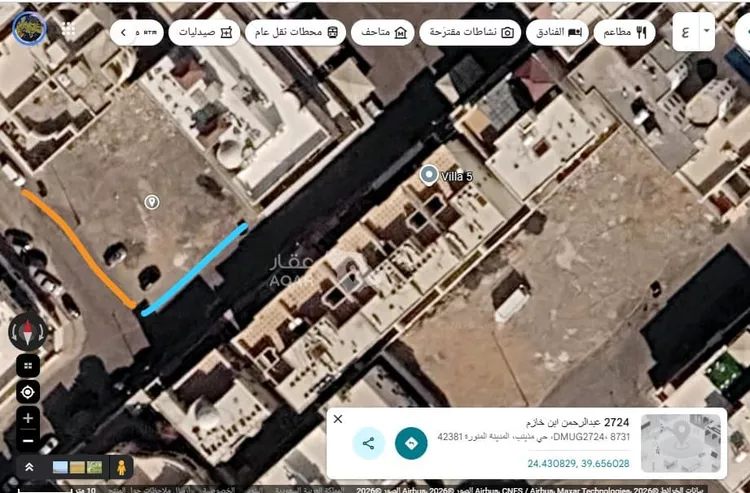Zoom in with the plus button
Image resolution: width=750 pixels, height=493 pixels.
pyautogui.click(x=28, y=418)
